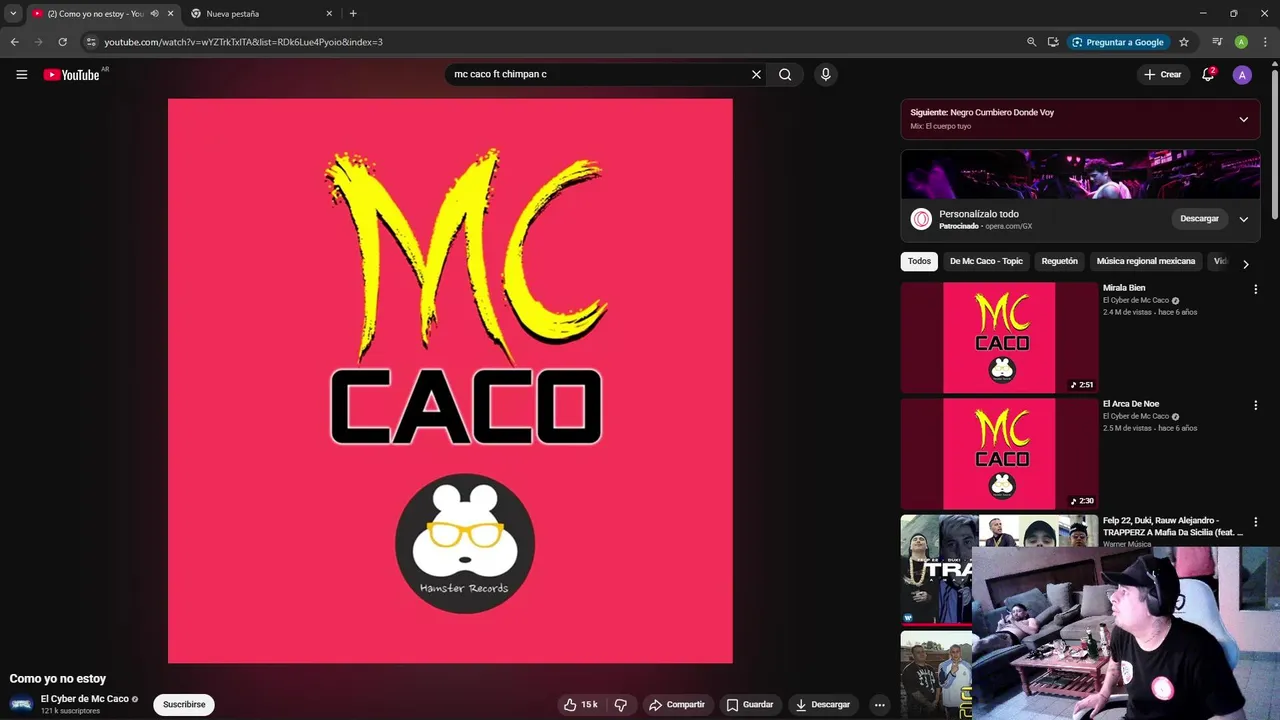This screenshot has height=720, width=1280.
Task: Open options for El Arca De Noe video
Action: (1255, 405)
